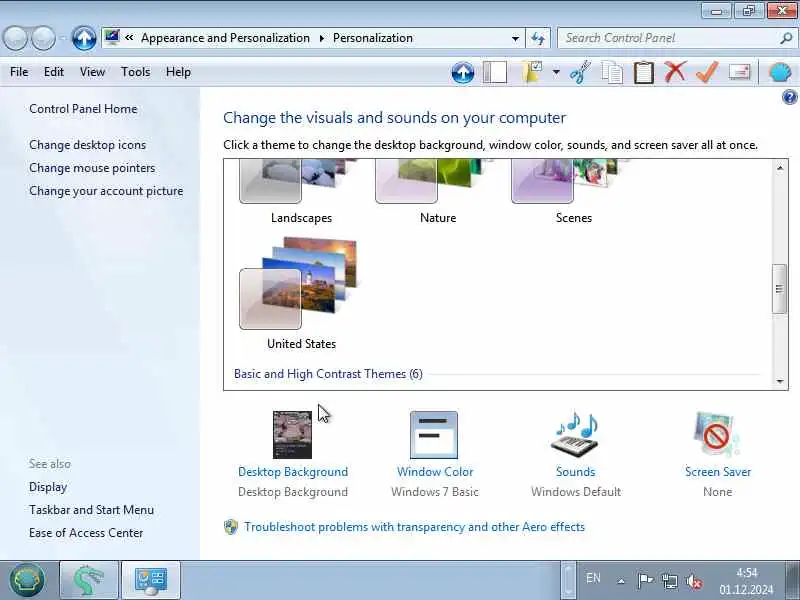Open the folder options dropdown arrow
800x600 pixels.
(x=556, y=72)
